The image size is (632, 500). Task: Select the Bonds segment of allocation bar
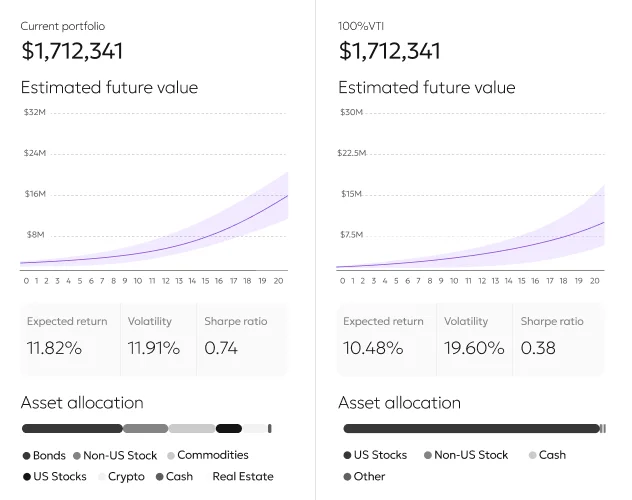72,428
